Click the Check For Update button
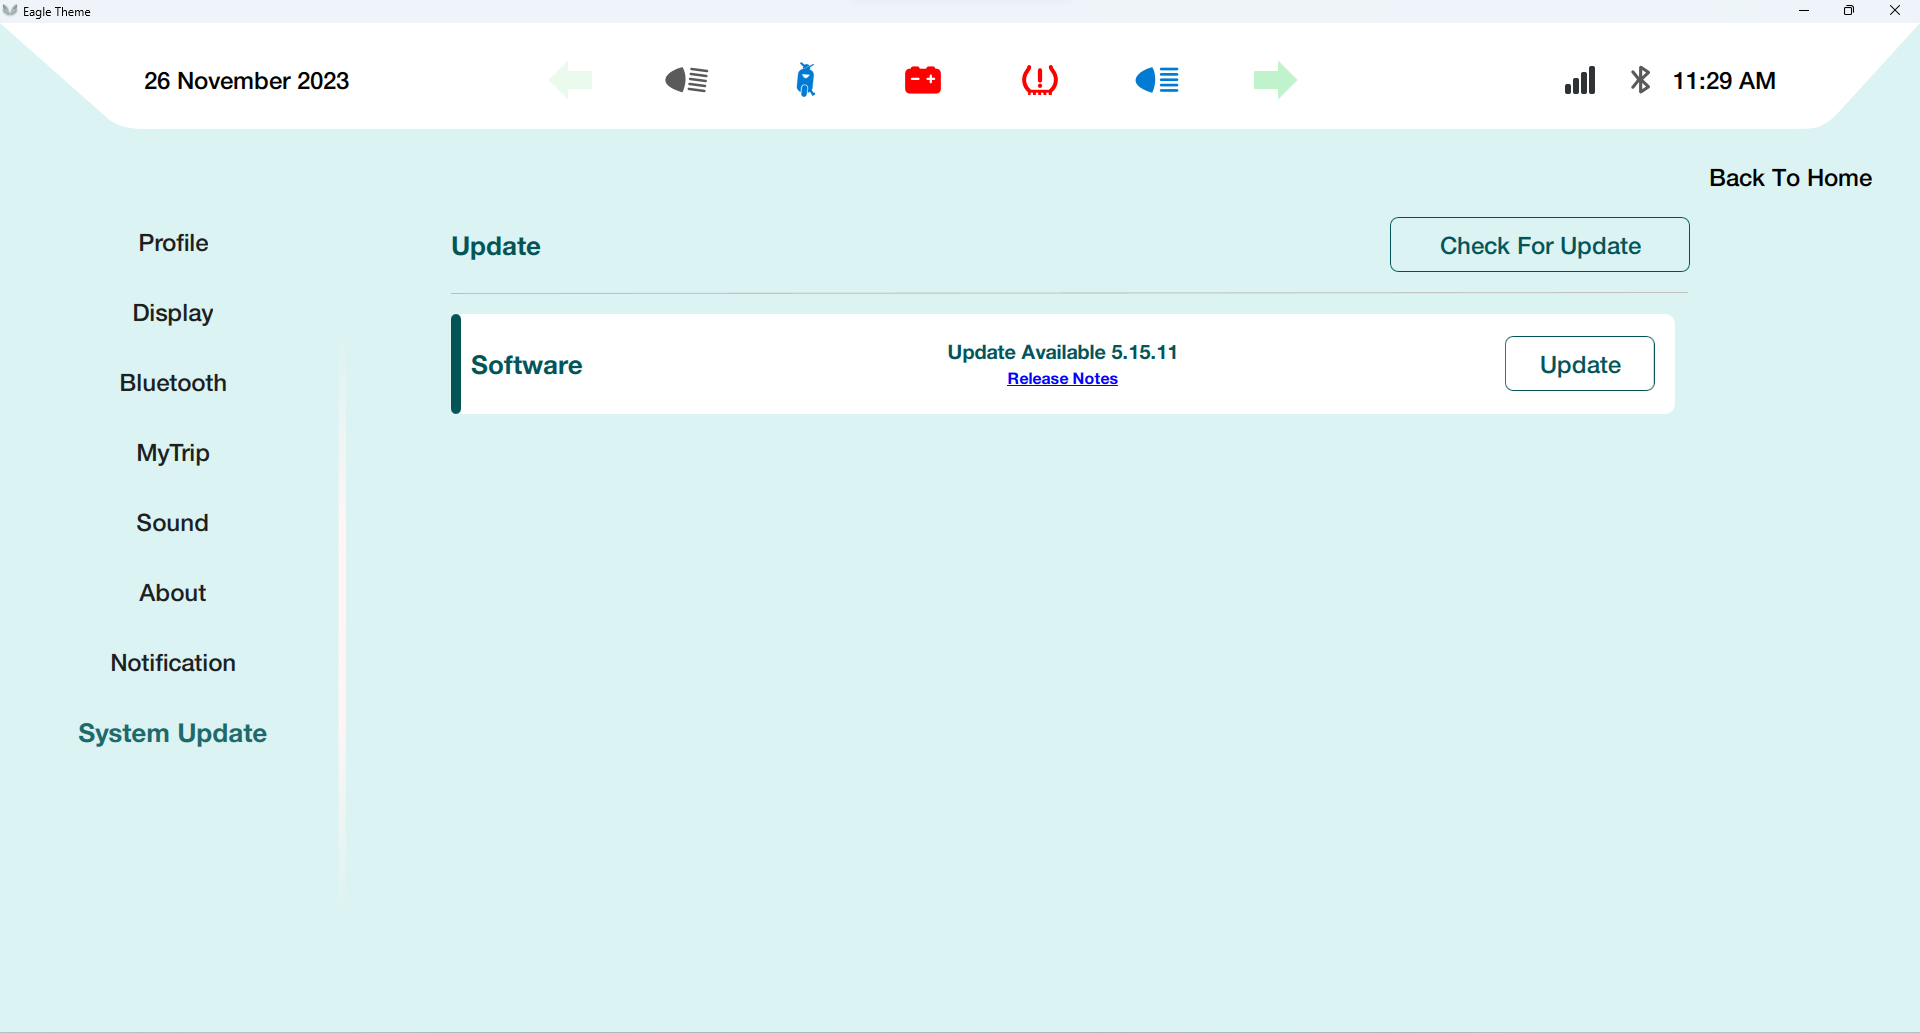The image size is (1920, 1033). [x=1540, y=245]
